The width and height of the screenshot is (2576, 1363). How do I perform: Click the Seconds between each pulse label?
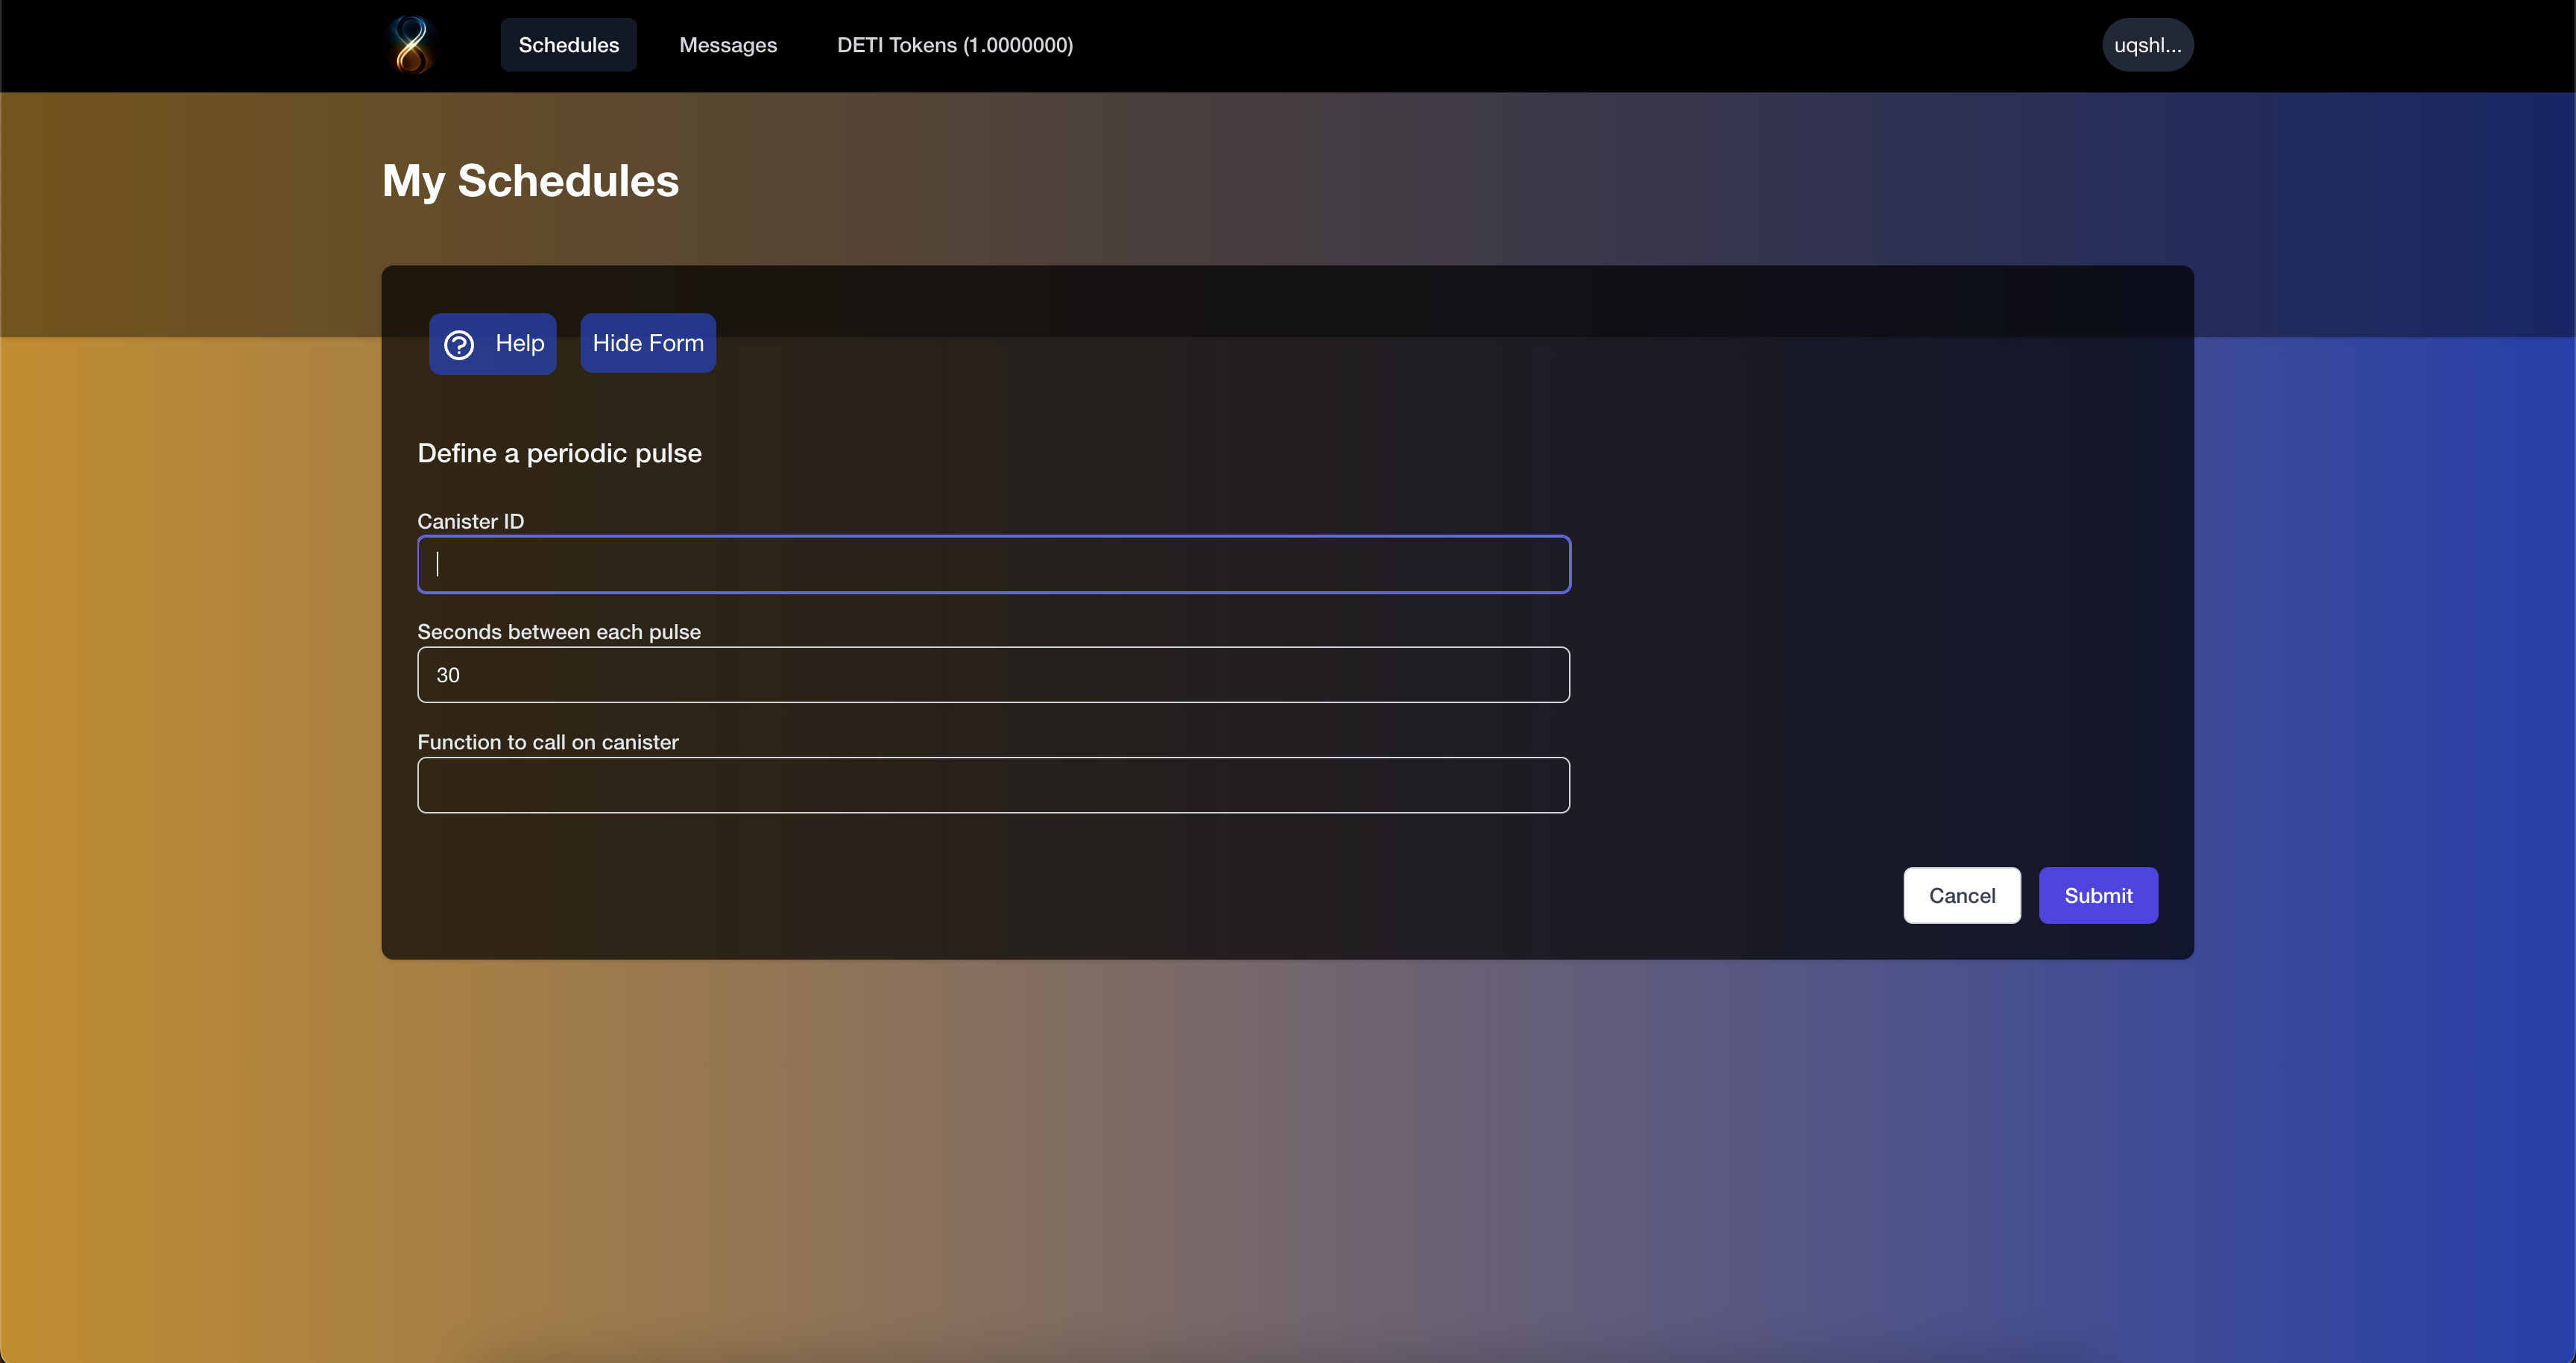[558, 632]
